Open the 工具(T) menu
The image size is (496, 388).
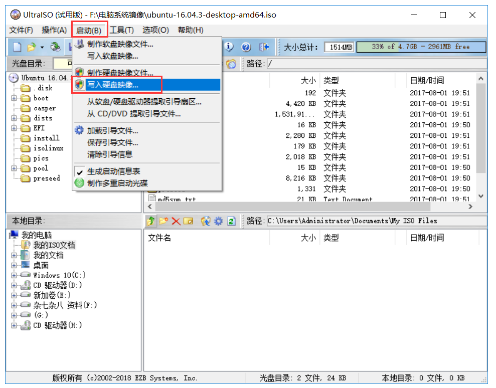(x=122, y=30)
